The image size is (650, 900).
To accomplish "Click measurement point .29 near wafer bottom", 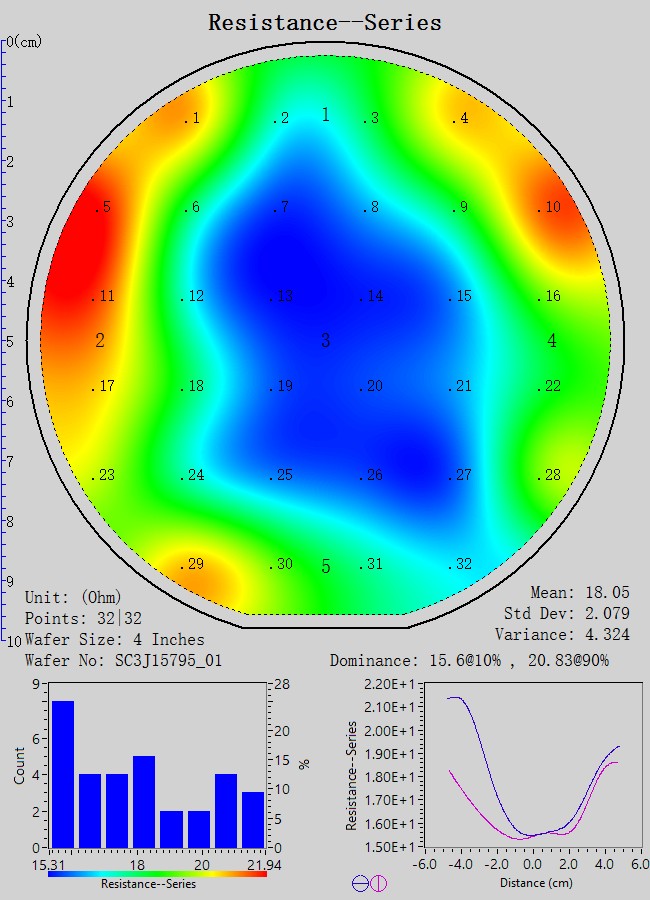I will 191,565.
